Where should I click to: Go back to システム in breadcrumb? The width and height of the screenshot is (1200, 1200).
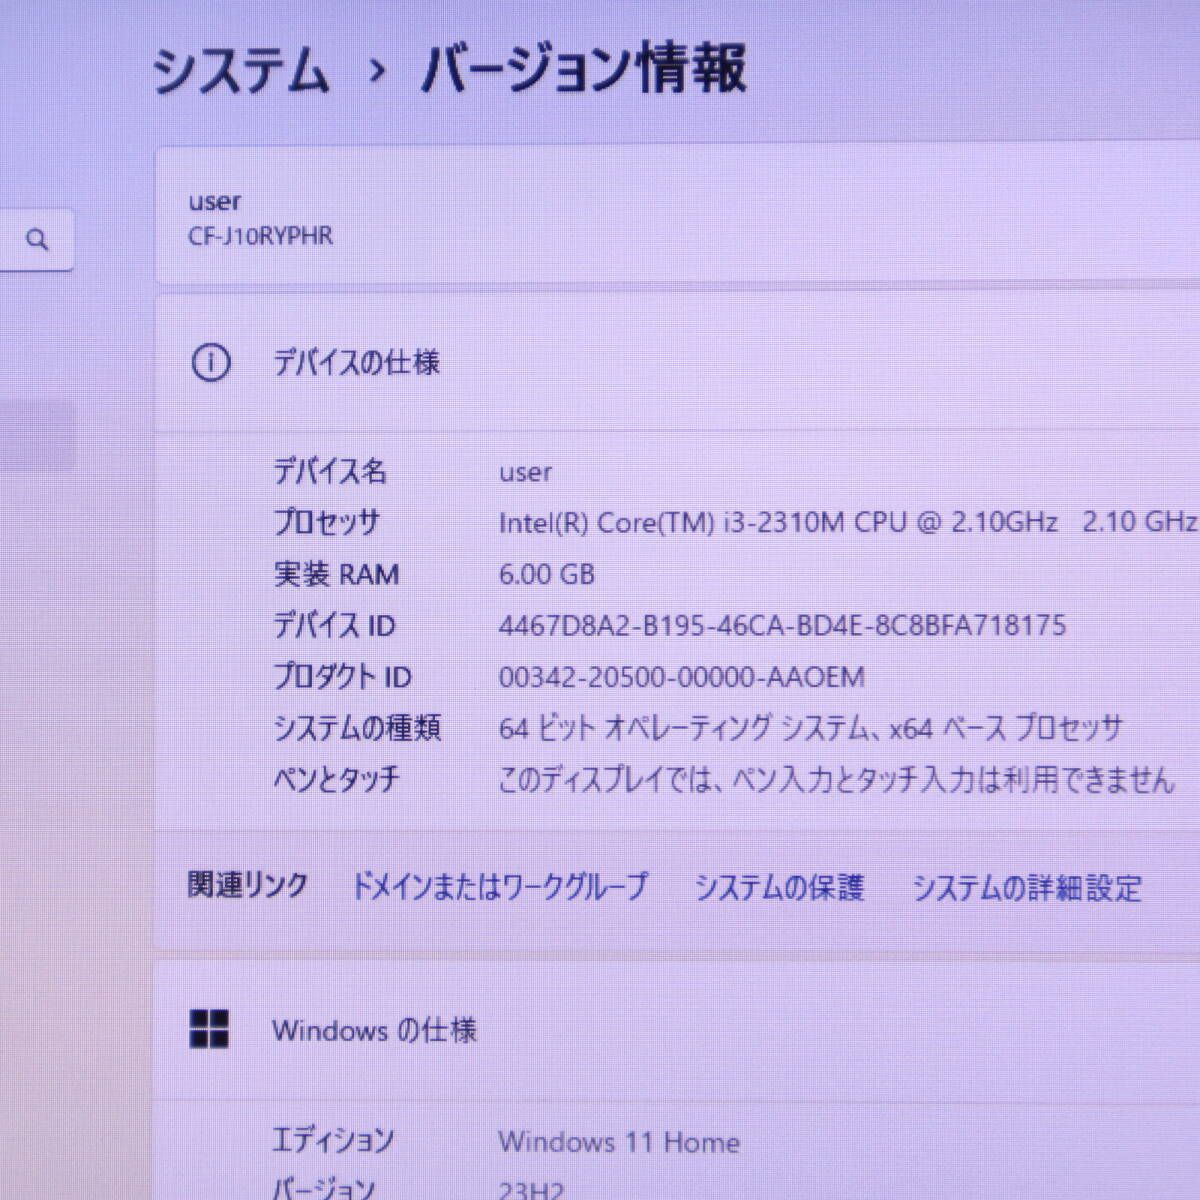tap(240, 72)
